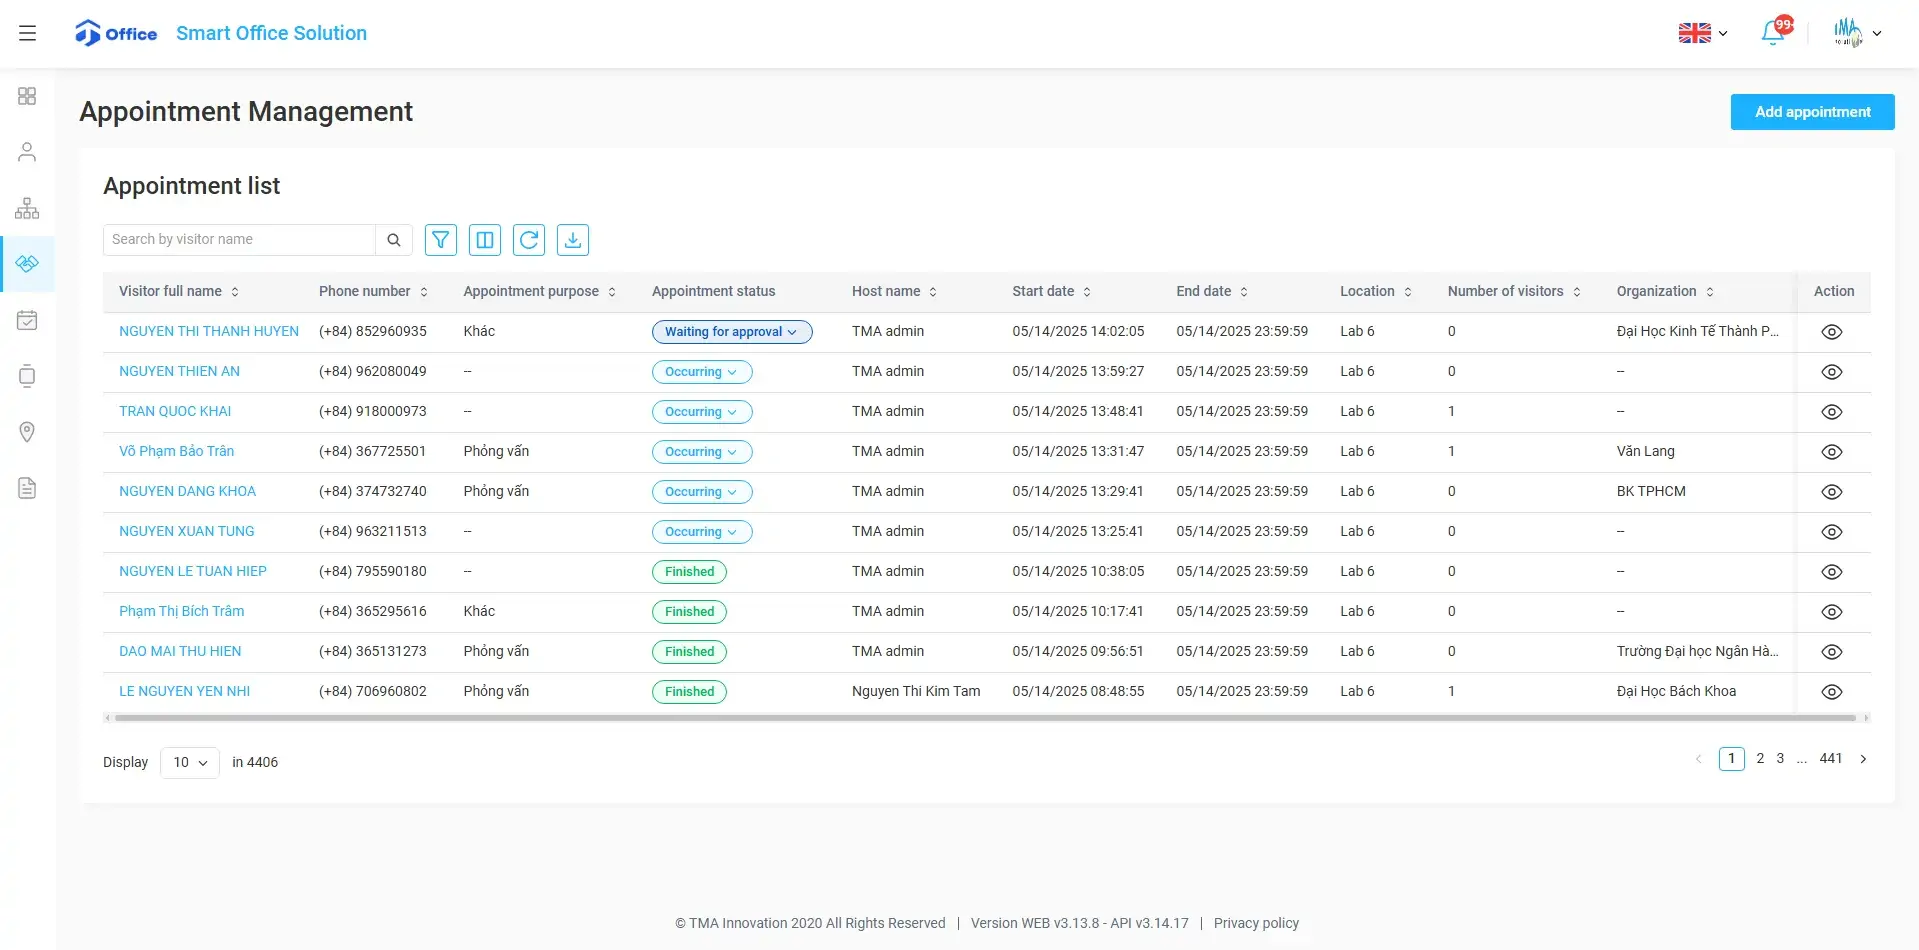View details for LE NGUYEN YEN NHI
Image resolution: width=1919 pixels, height=950 pixels.
[x=1831, y=692]
